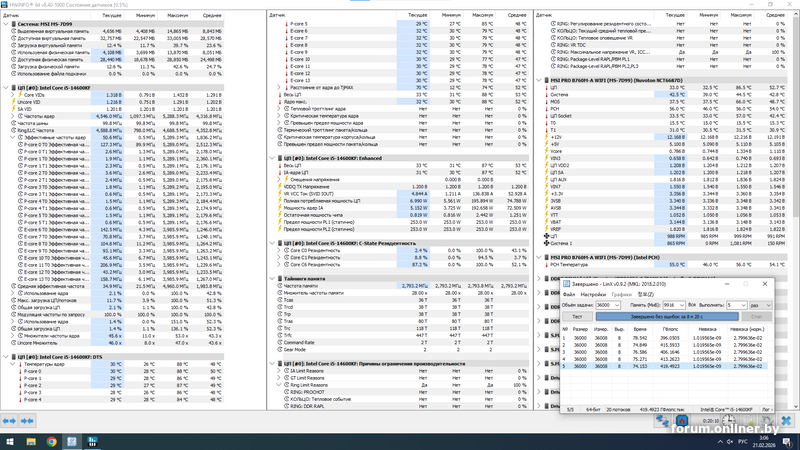The height and width of the screenshot is (450, 800).
Task: Open Google Chrome from the taskbar
Action: point(52,441)
